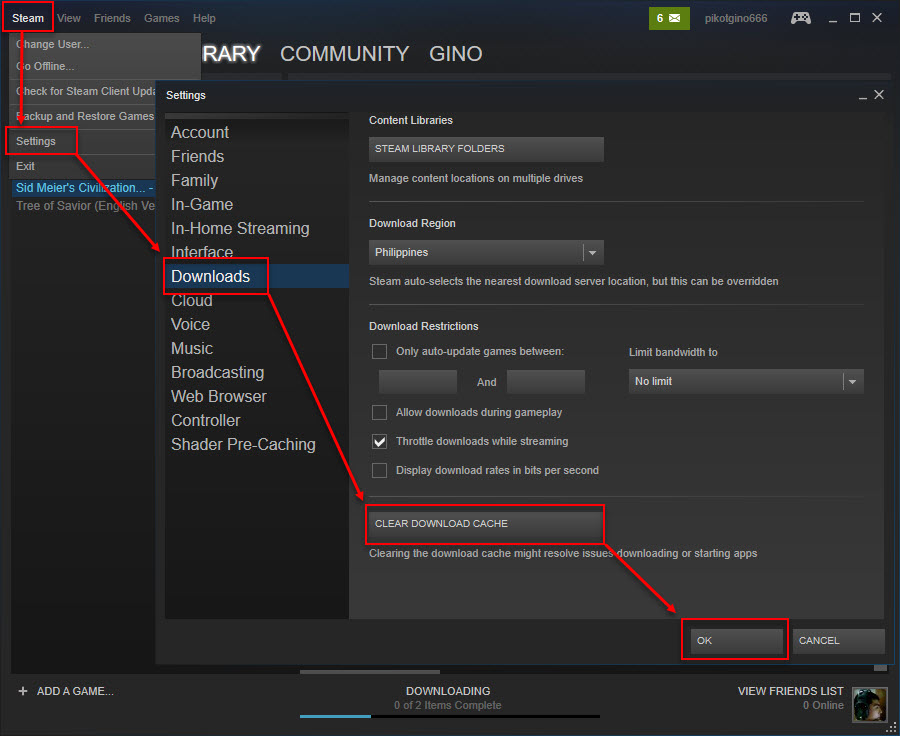Minimize the Settings dialog
This screenshot has width=900, height=736.
(863, 96)
